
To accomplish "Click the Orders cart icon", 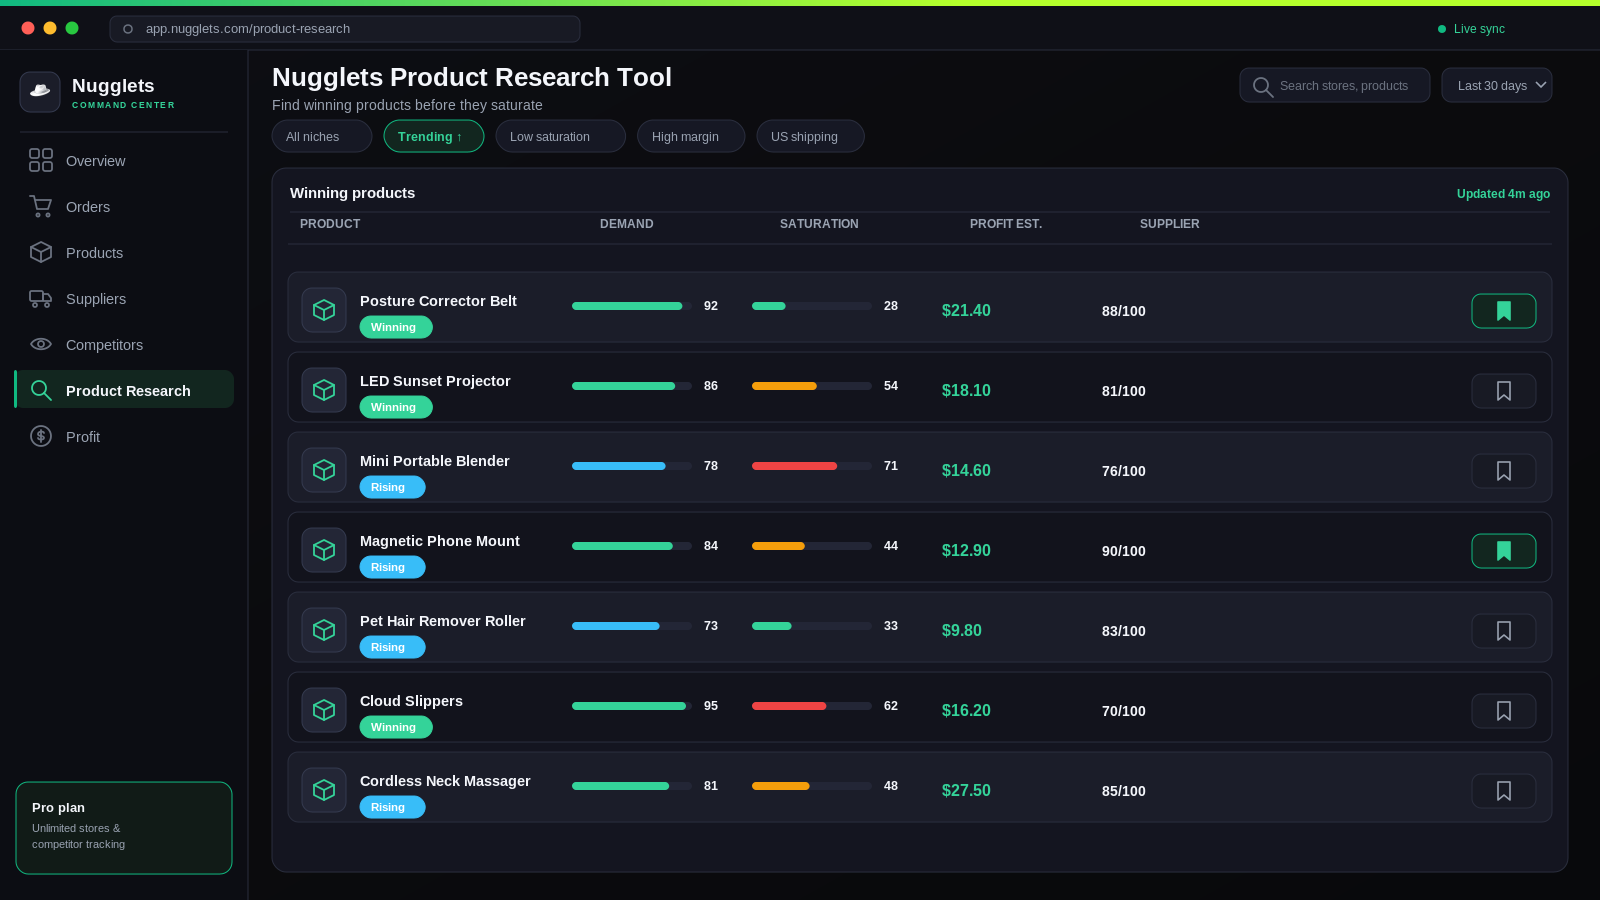I will [41, 206].
